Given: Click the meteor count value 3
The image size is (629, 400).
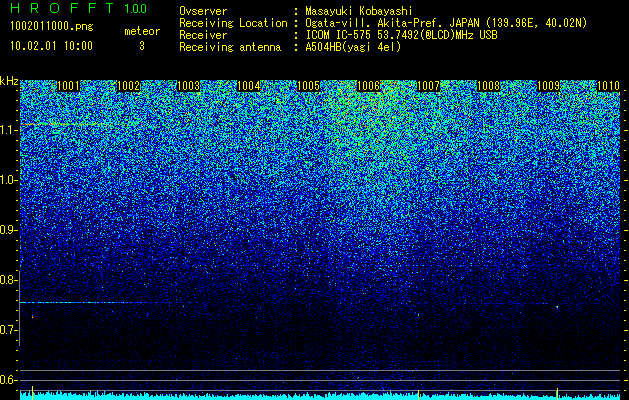Looking at the screenshot, I should click(x=142, y=46).
